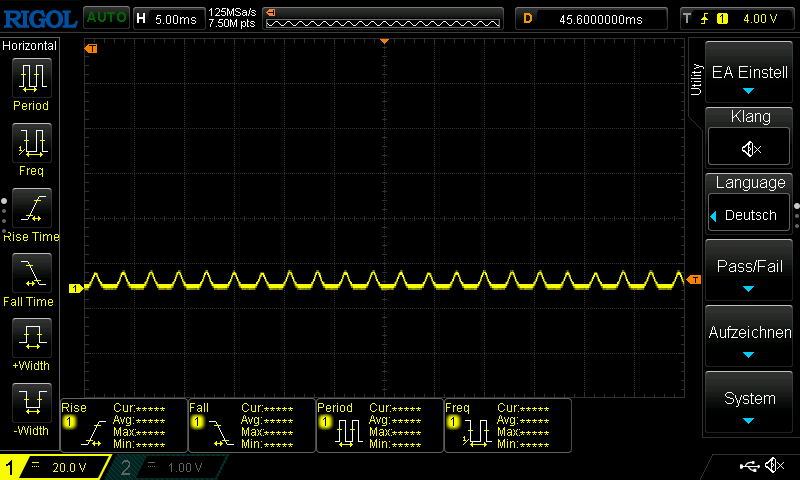Viewport: 800px width, 480px height.
Task: Click the USB device status icon
Action: tap(748, 466)
